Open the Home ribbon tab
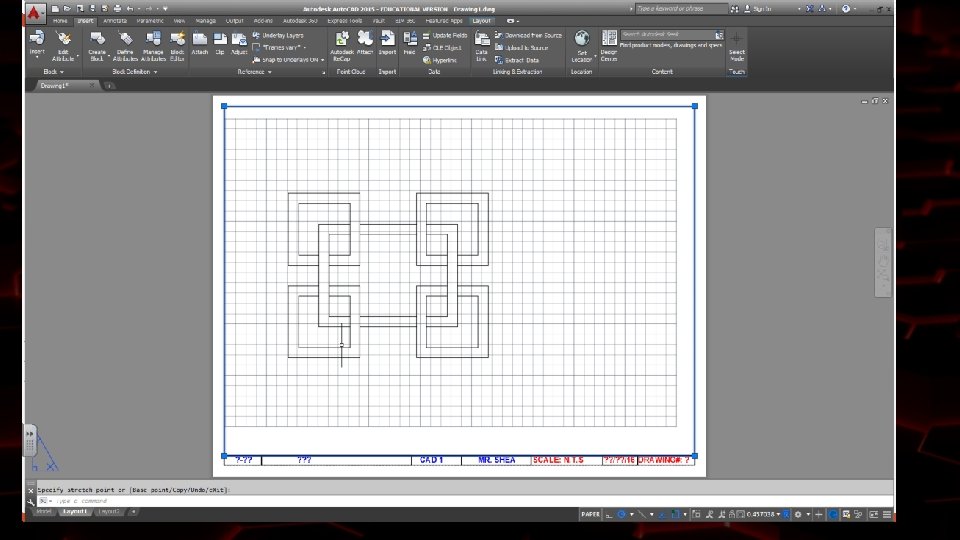This screenshot has height=540, width=960. [60, 21]
